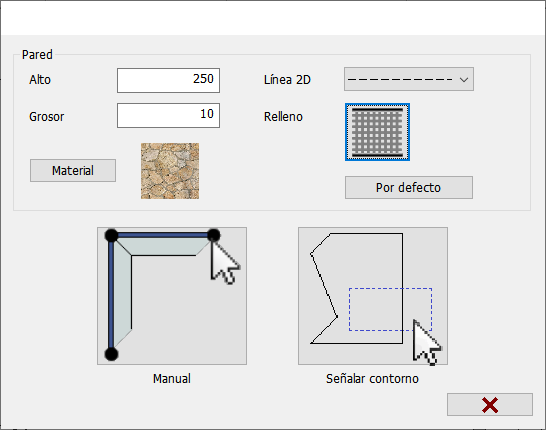Click the stone wall texture preview
This screenshot has height=430, width=546.
170,171
